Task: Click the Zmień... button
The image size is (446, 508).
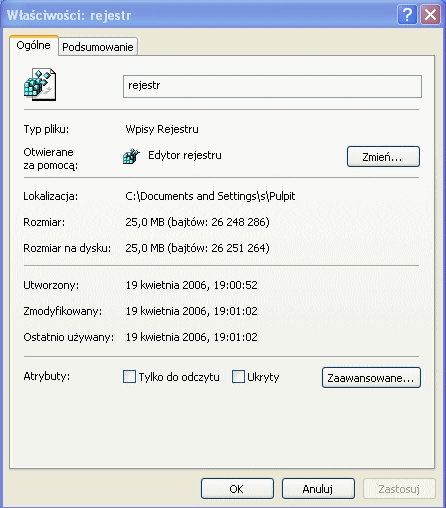Action: 383,156
